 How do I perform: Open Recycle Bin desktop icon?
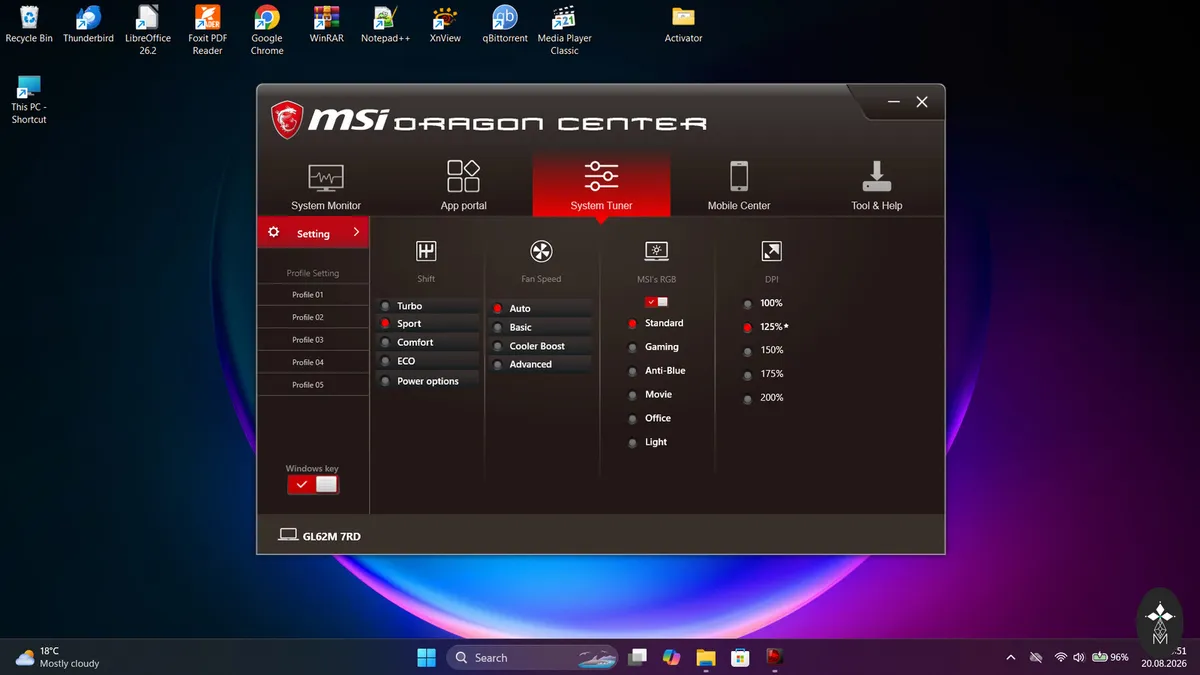point(29,25)
